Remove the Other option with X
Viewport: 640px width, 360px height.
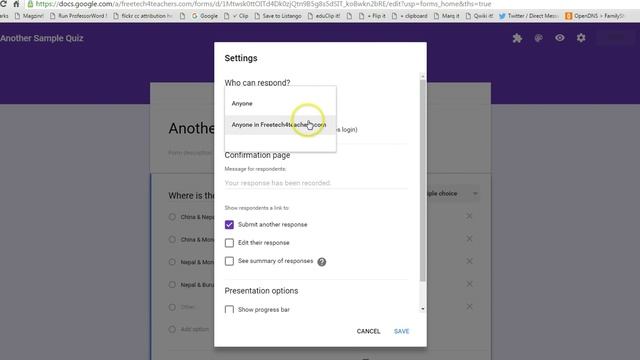tap(469, 307)
